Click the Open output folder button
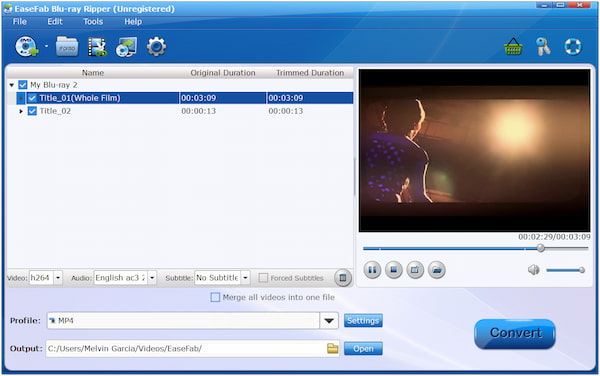The height and width of the screenshot is (376, 600). click(363, 348)
